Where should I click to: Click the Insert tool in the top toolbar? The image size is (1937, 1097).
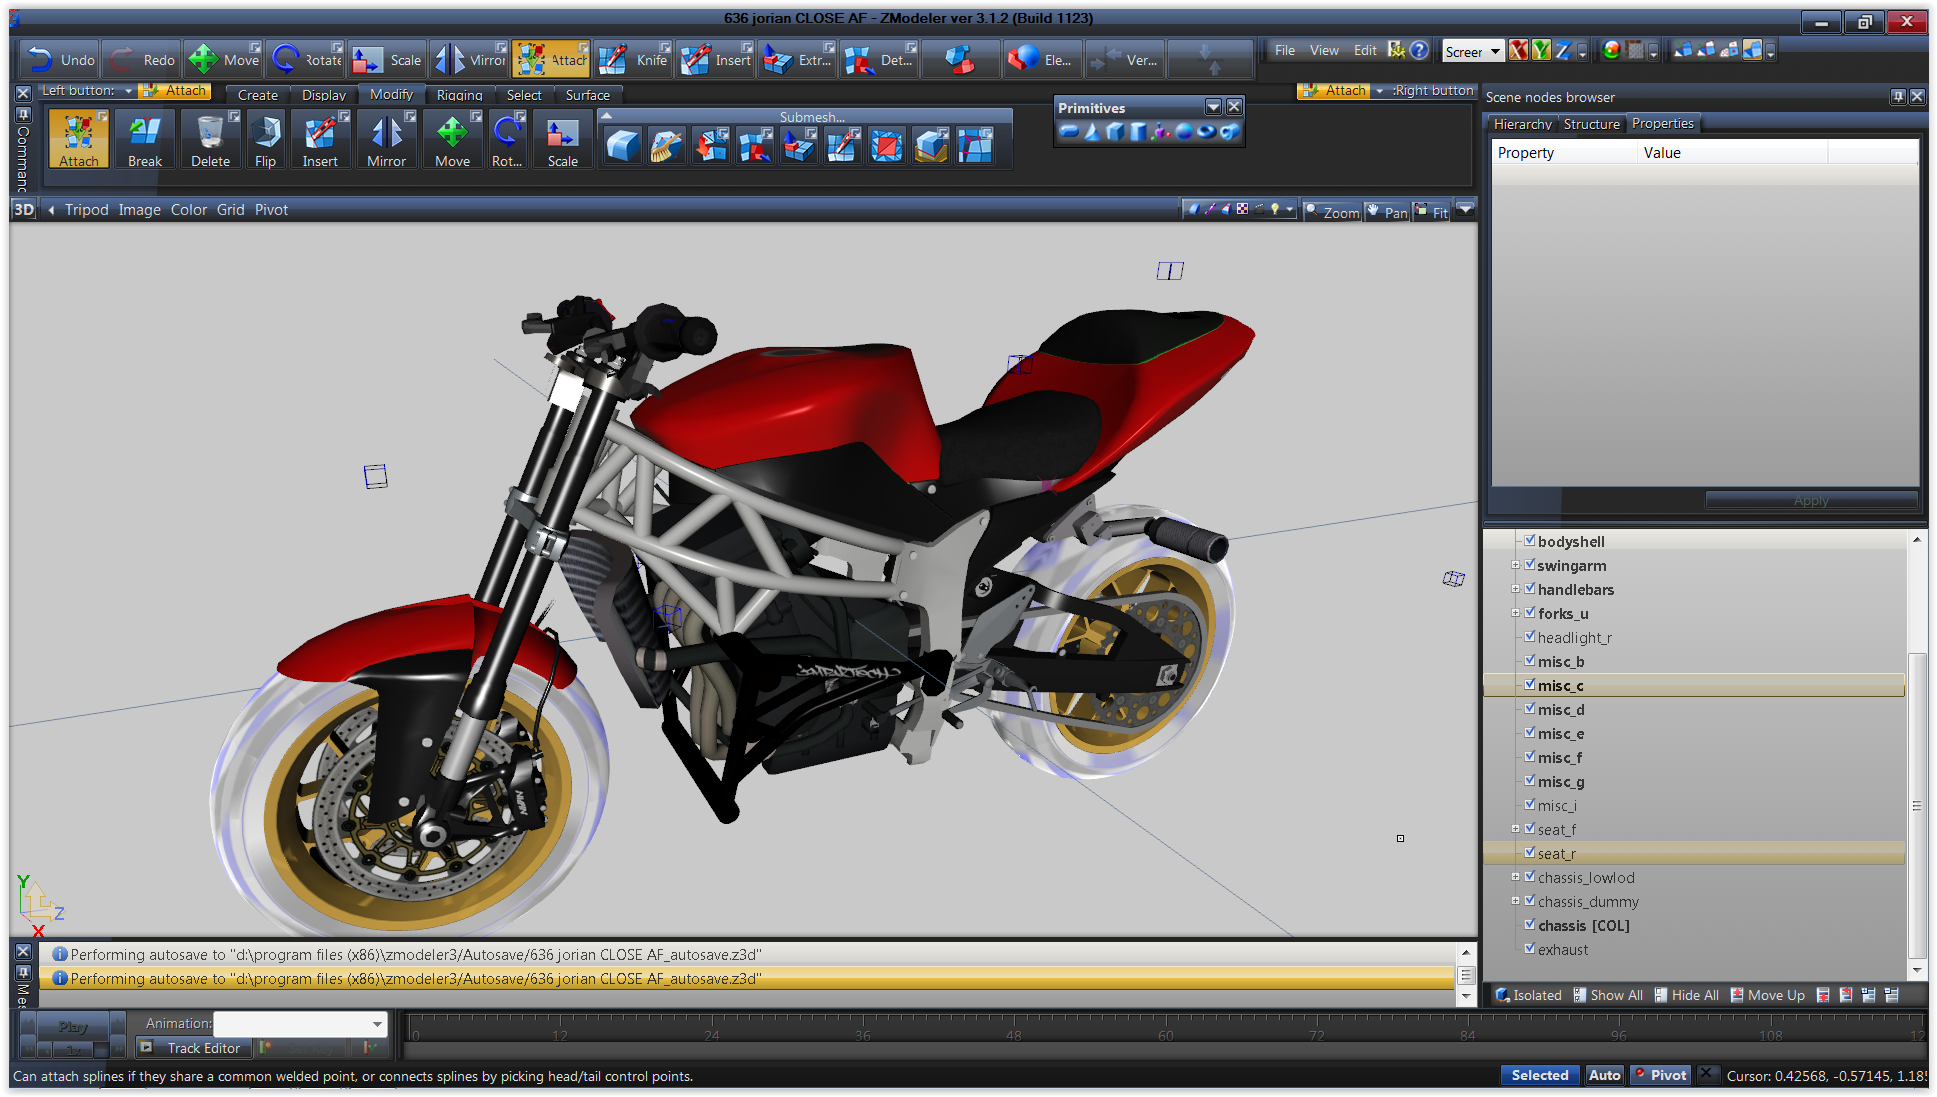pos(715,60)
